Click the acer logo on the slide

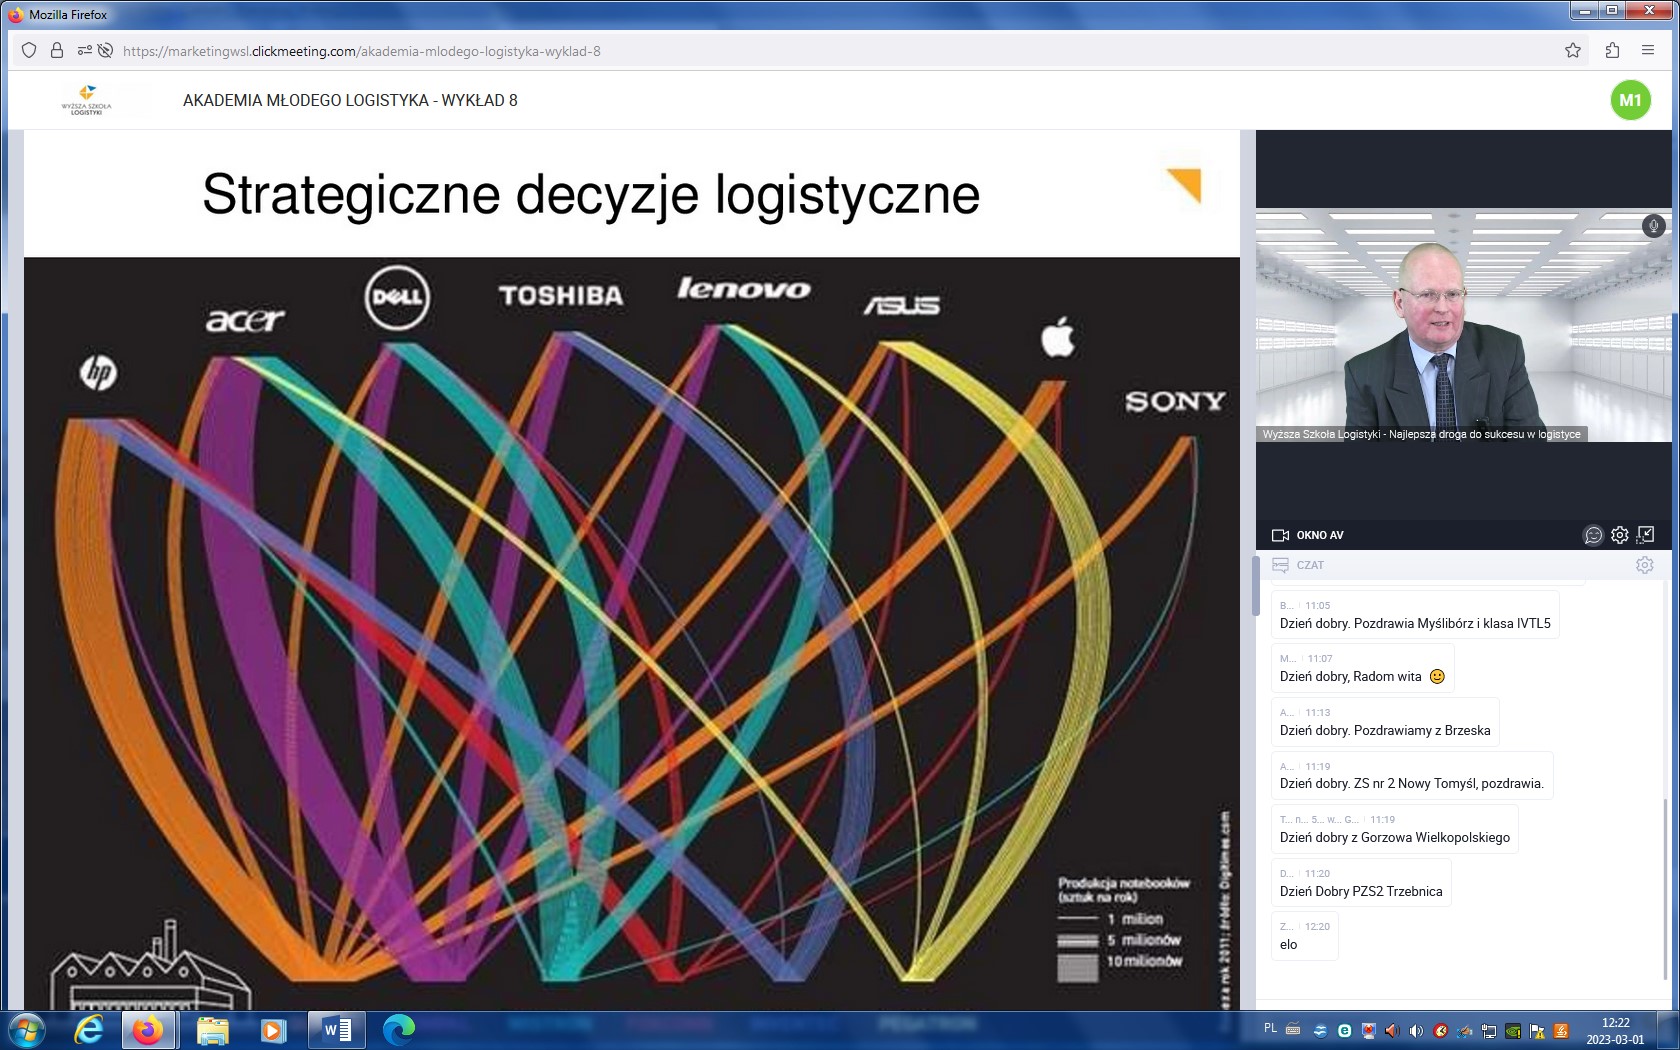pyautogui.click(x=246, y=319)
